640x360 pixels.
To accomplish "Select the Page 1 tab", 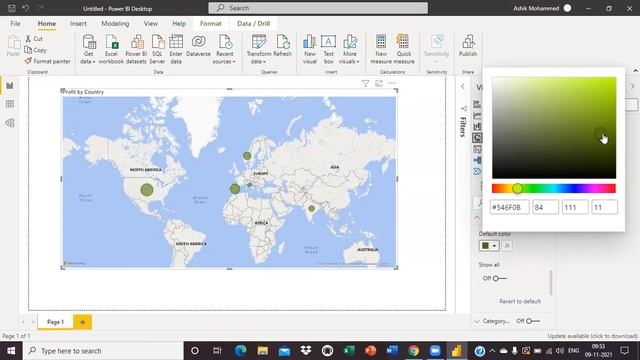I will click(56, 322).
